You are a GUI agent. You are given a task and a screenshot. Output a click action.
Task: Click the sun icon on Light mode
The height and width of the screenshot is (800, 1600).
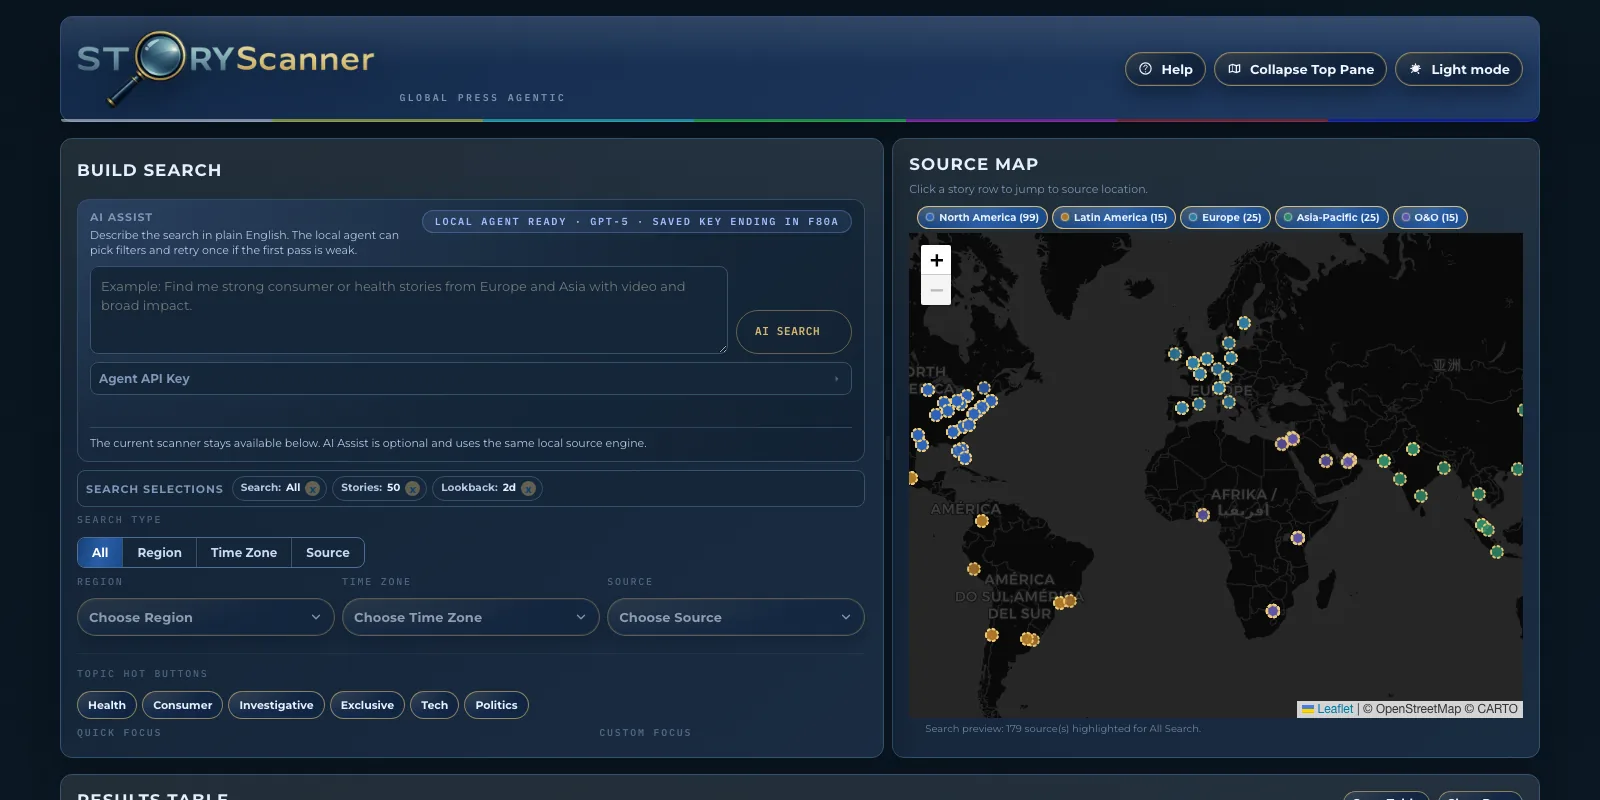click(x=1415, y=69)
